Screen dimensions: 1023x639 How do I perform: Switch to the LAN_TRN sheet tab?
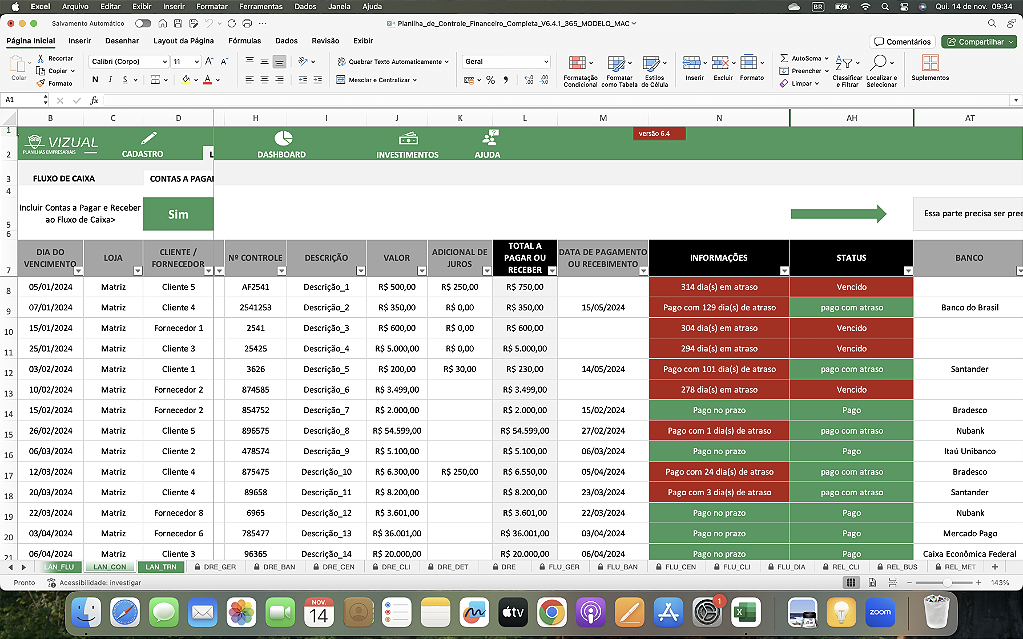coord(160,567)
